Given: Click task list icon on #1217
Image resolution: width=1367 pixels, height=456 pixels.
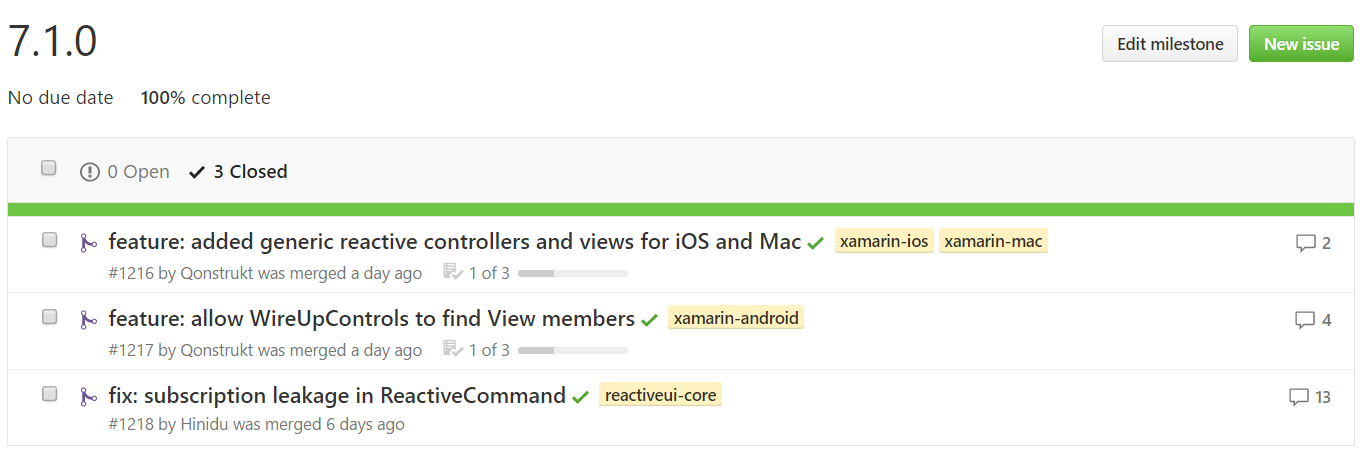Looking at the screenshot, I should pos(452,350).
